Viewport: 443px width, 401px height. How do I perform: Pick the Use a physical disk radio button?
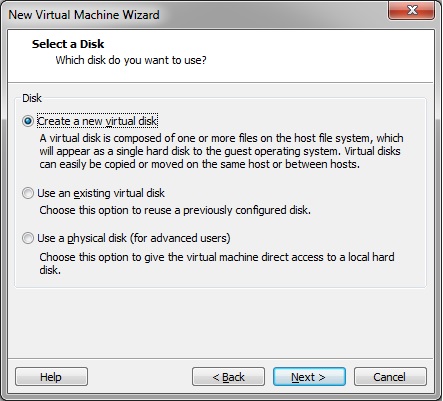pyautogui.click(x=28, y=238)
